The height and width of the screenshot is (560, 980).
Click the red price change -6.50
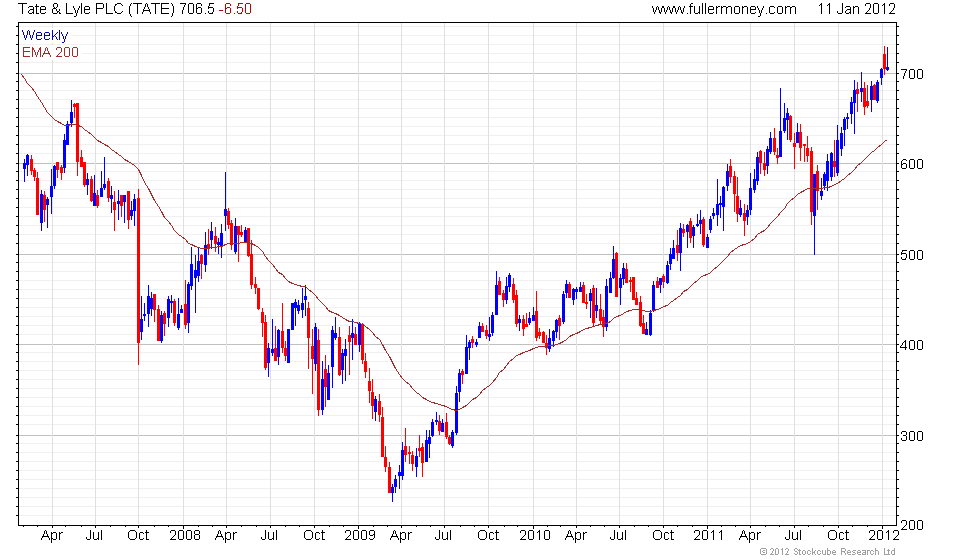click(x=235, y=9)
